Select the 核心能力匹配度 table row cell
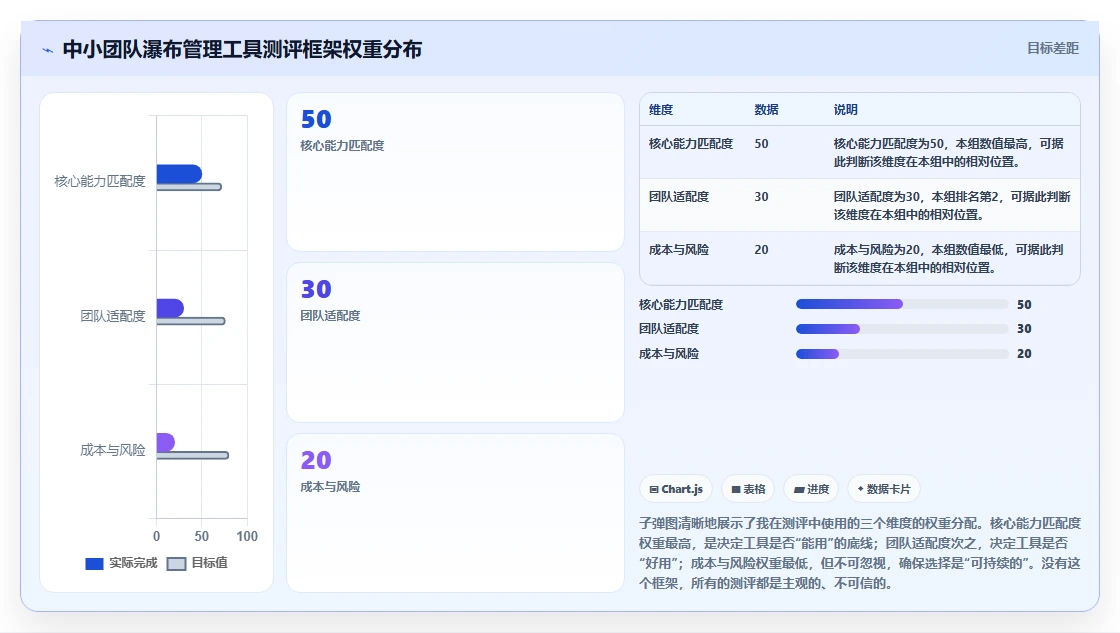 point(691,144)
